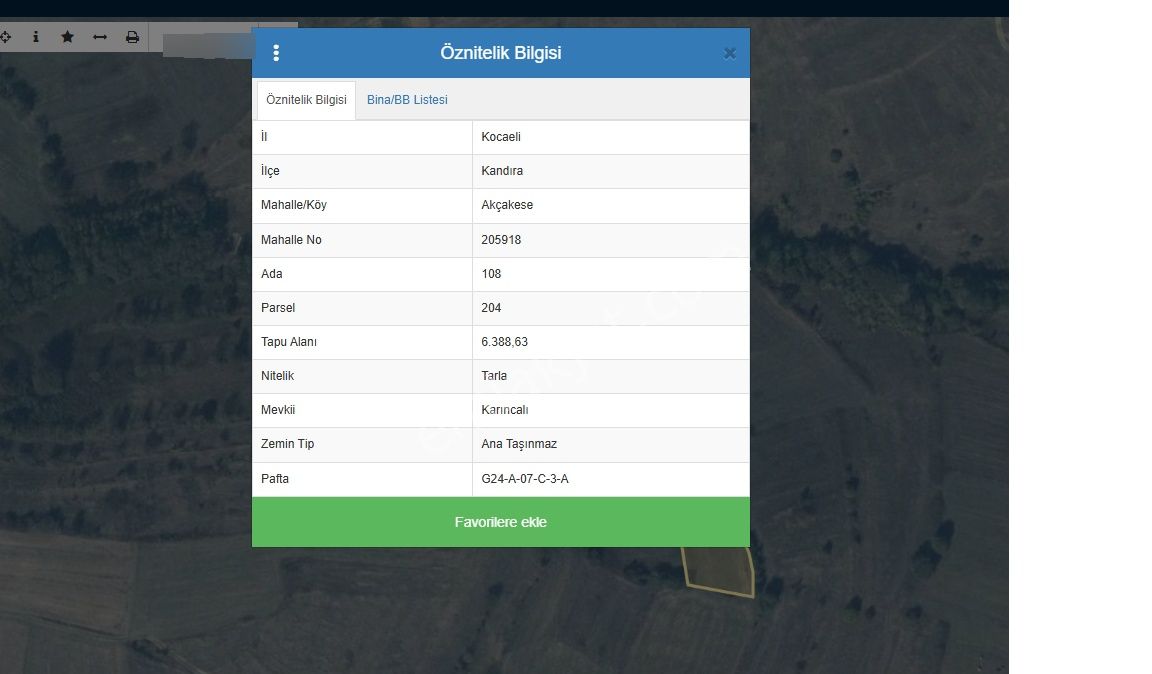Open favorites with the star icon
This screenshot has width=1152, height=674.
(67, 37)
